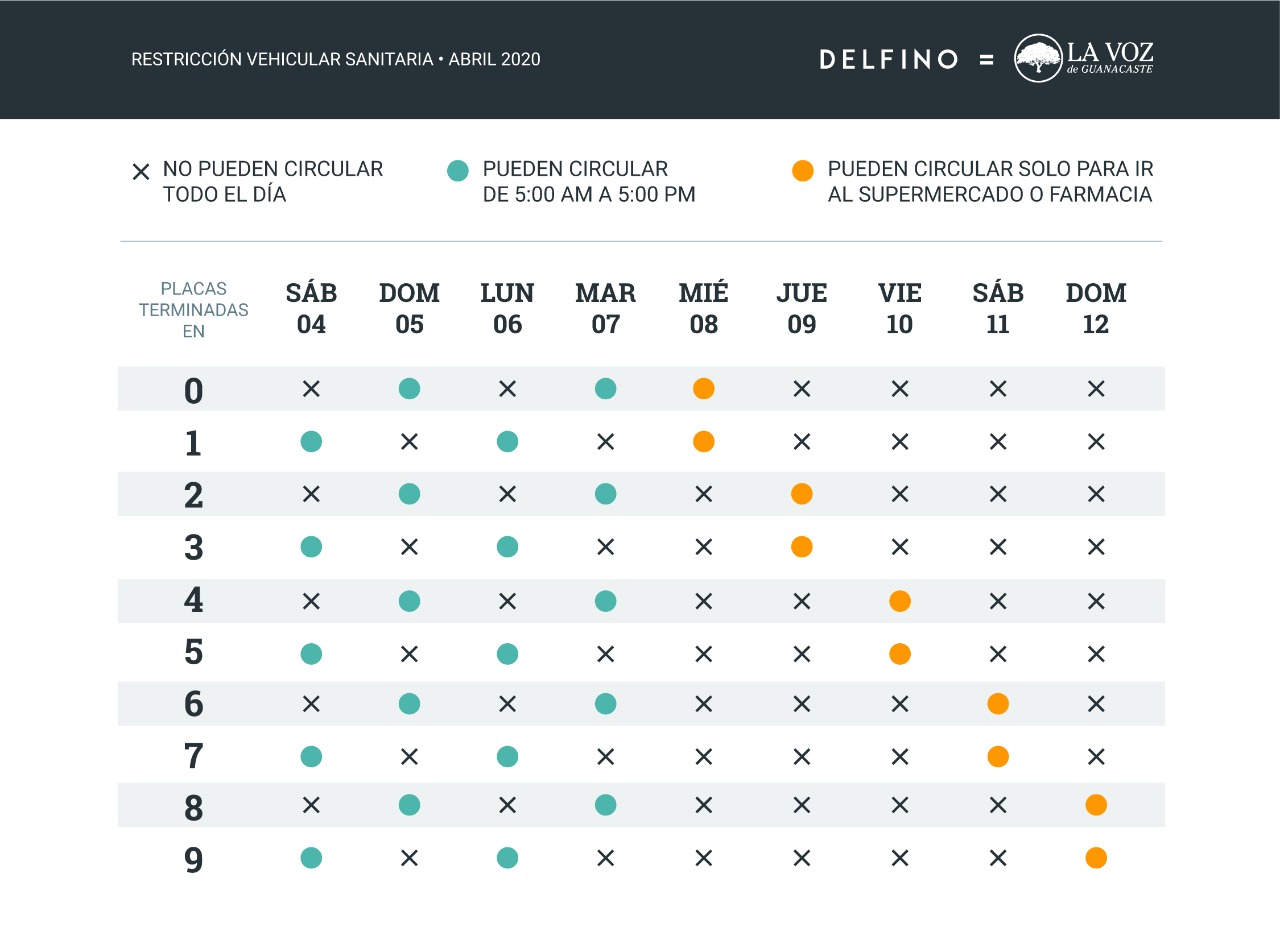The height and width of the screenshot is (948, 1280).
Task: Click orange dot for plate 6 on SÁB 11
Action: (x=998, y=704)
